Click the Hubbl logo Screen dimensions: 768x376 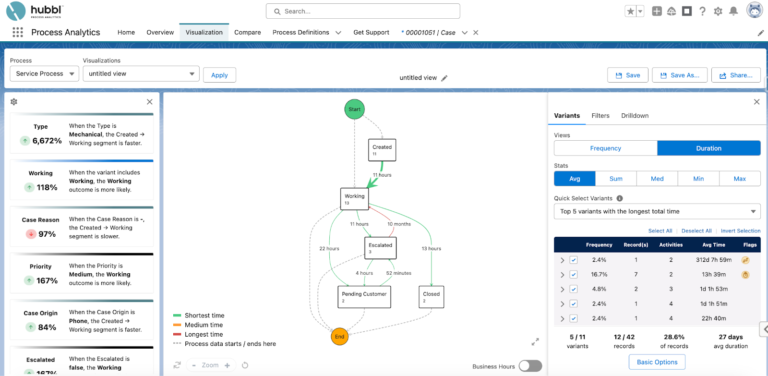35,11
